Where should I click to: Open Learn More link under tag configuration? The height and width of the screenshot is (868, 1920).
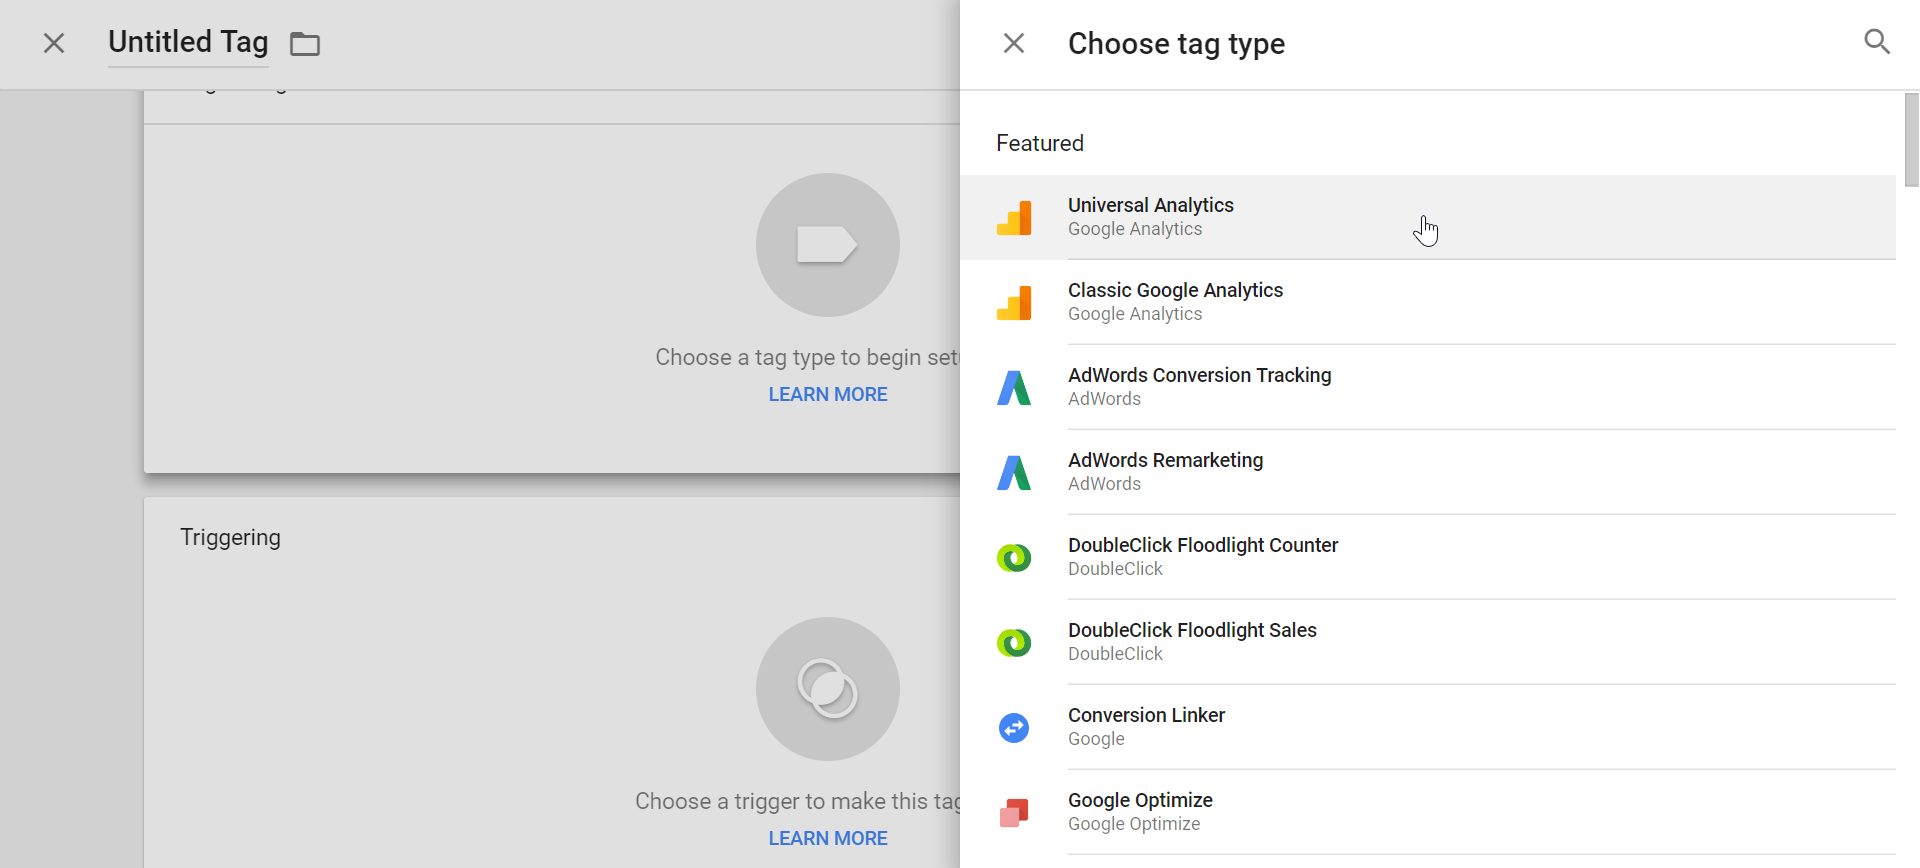coord(827,395)
